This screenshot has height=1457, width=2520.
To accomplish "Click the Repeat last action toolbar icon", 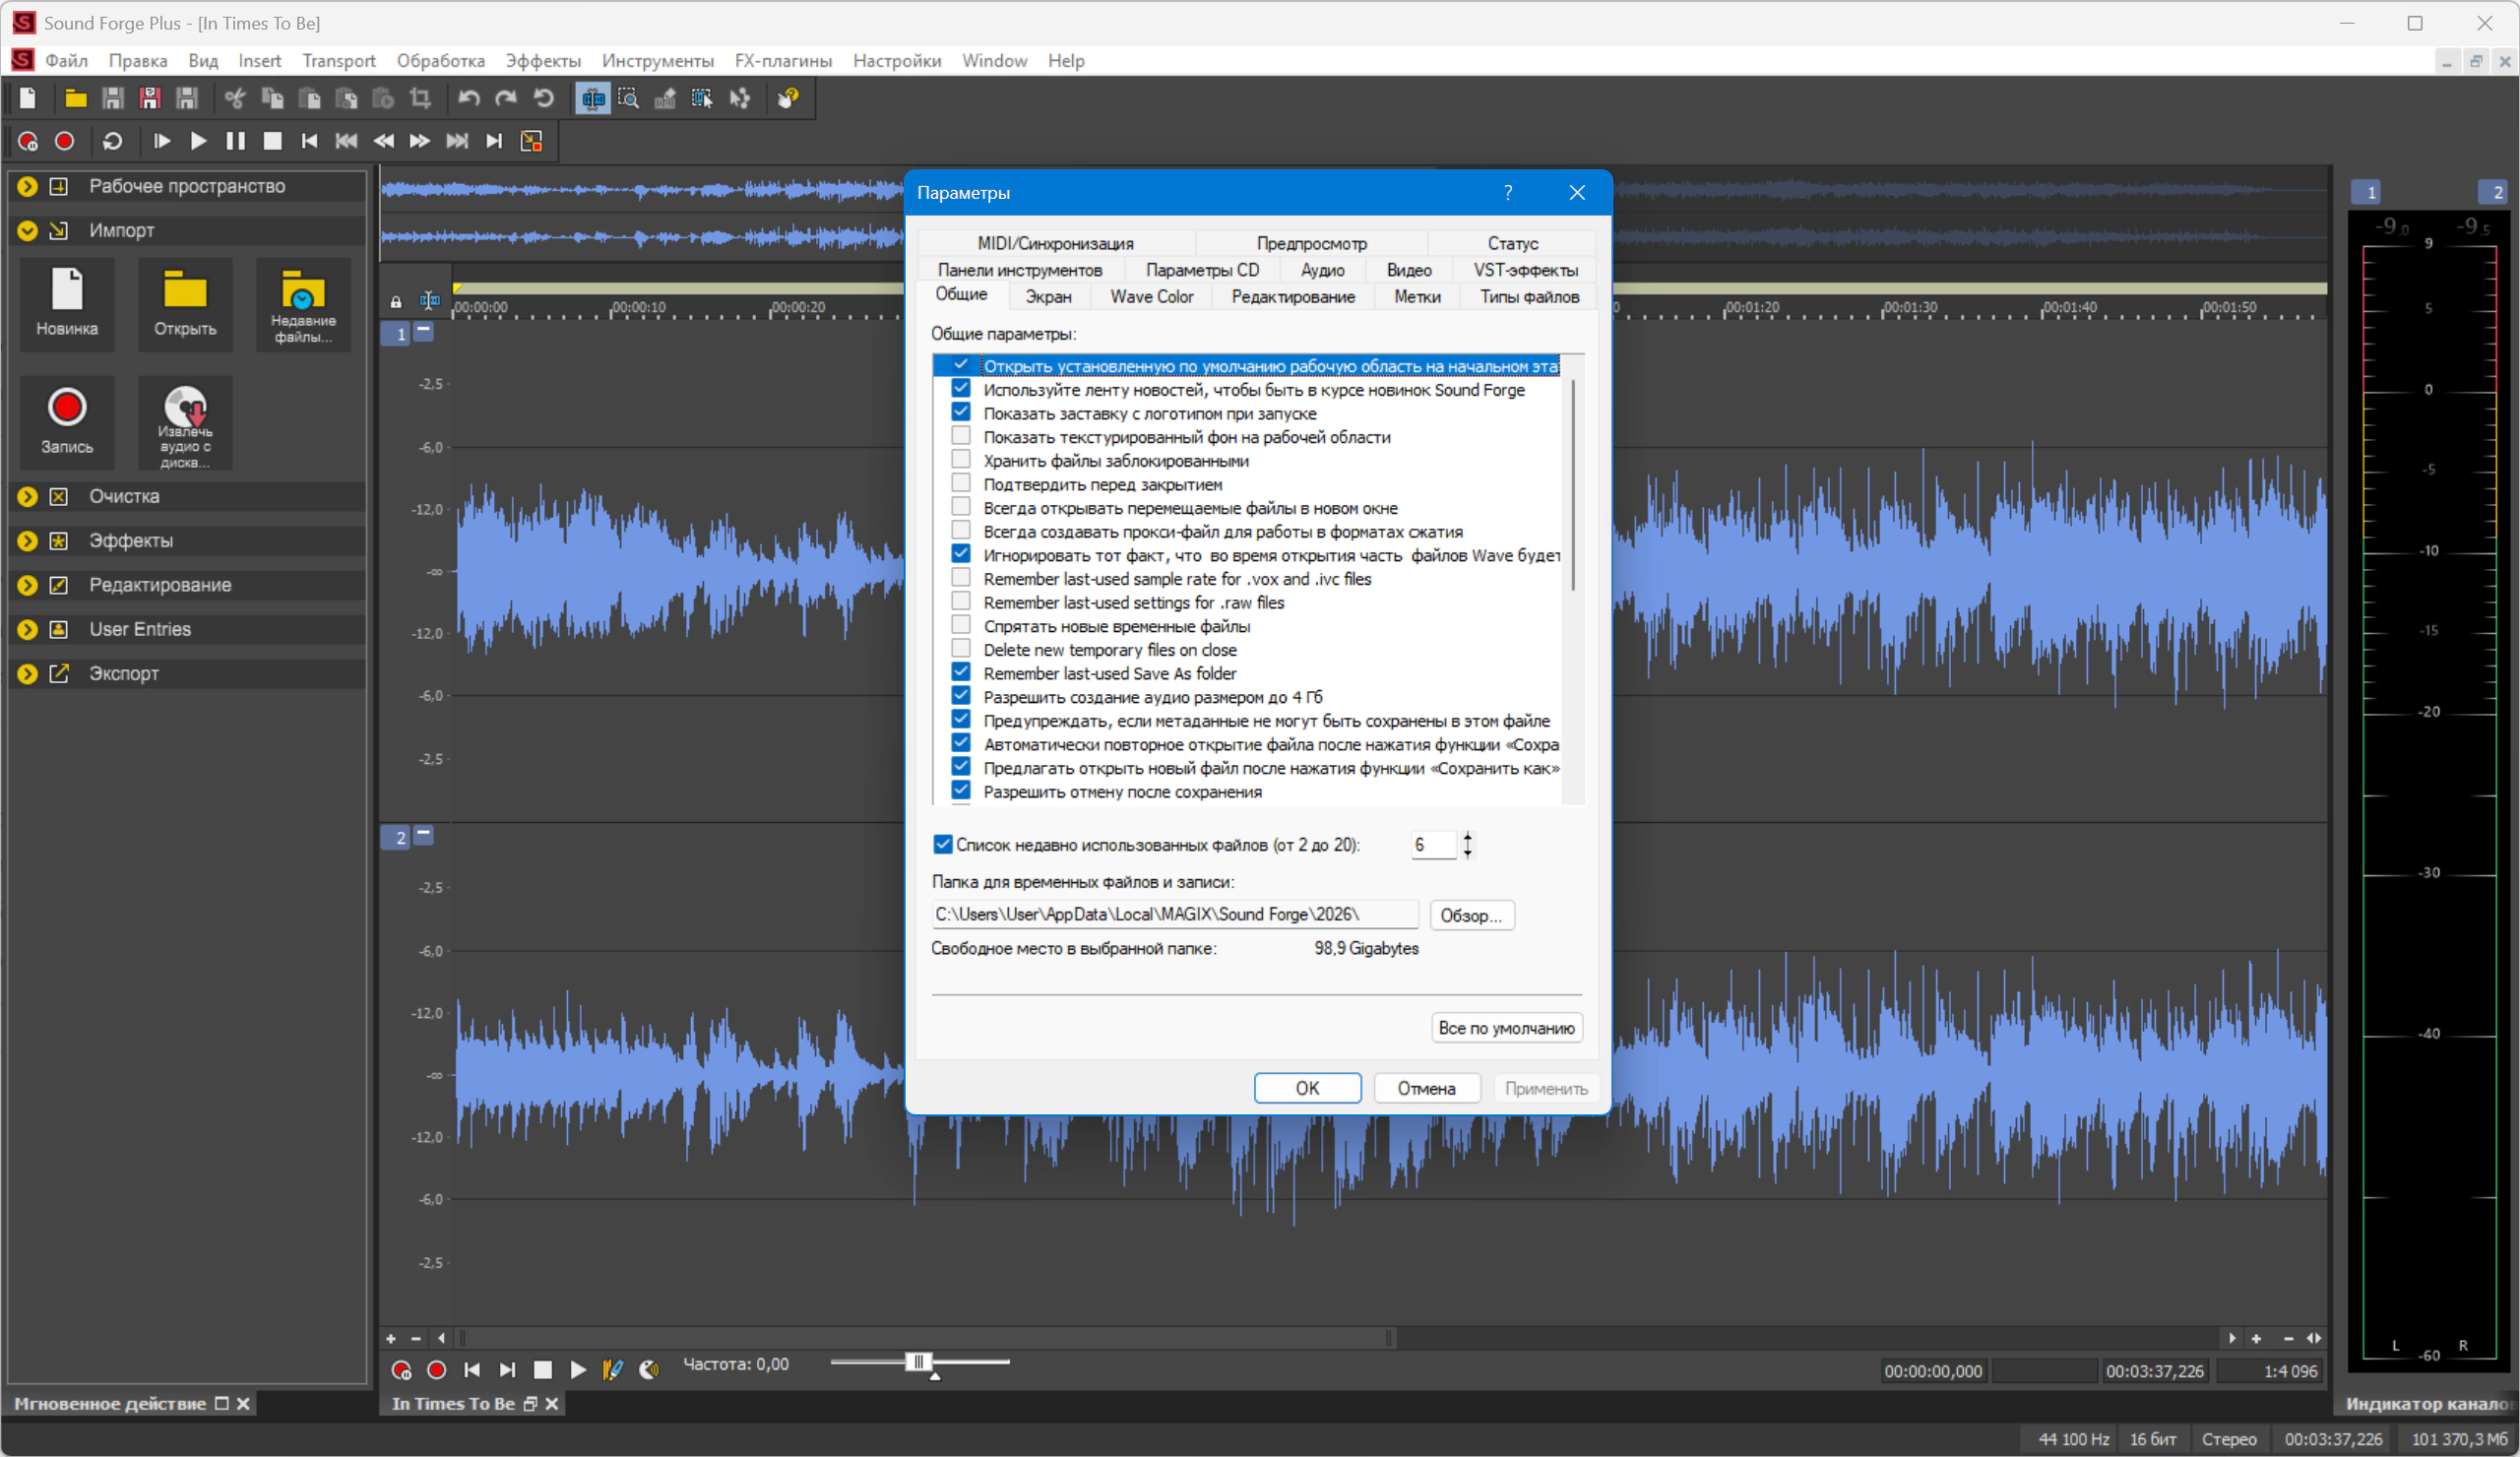I will [x=543, y=98].
